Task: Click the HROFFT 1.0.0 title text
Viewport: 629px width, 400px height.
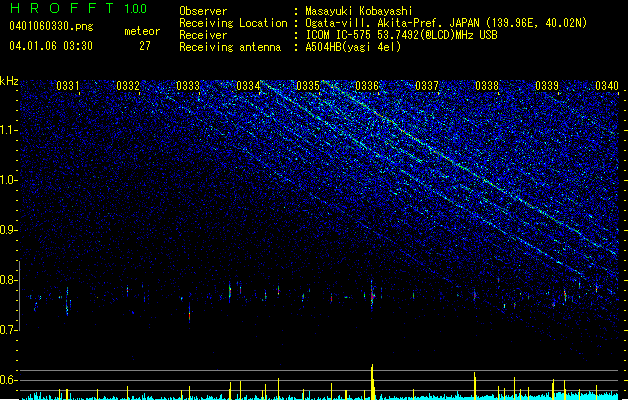Action: 78,8
